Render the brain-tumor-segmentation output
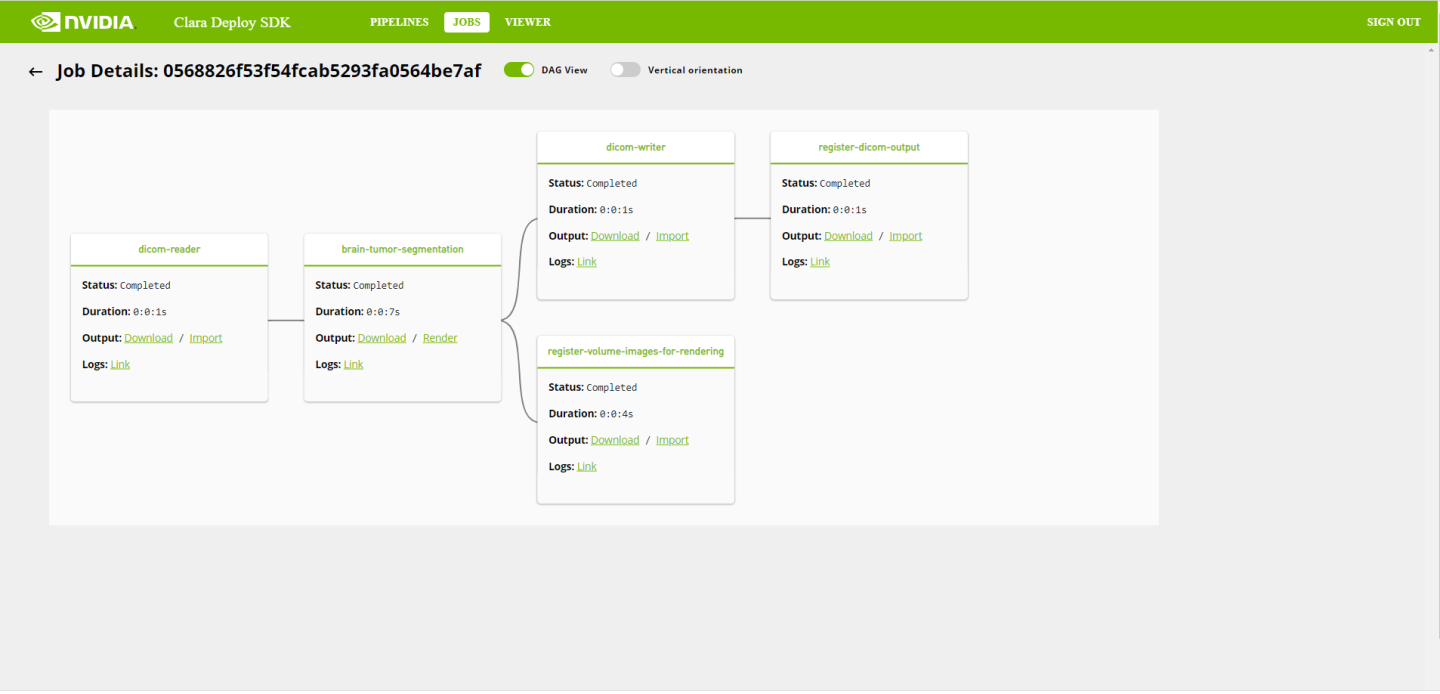The width and height of the screenshot is (1440, 694). pyautogui.click(x=440, y=338)
